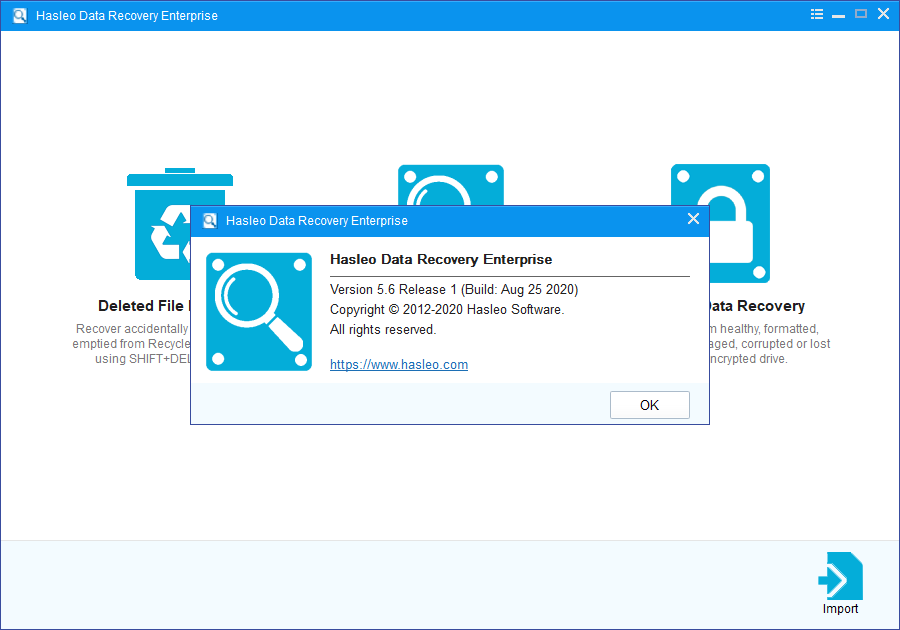Click the large magnifier logo in About dialog
The width and height of the screenshot is (900, 630).
pos(259,312)
